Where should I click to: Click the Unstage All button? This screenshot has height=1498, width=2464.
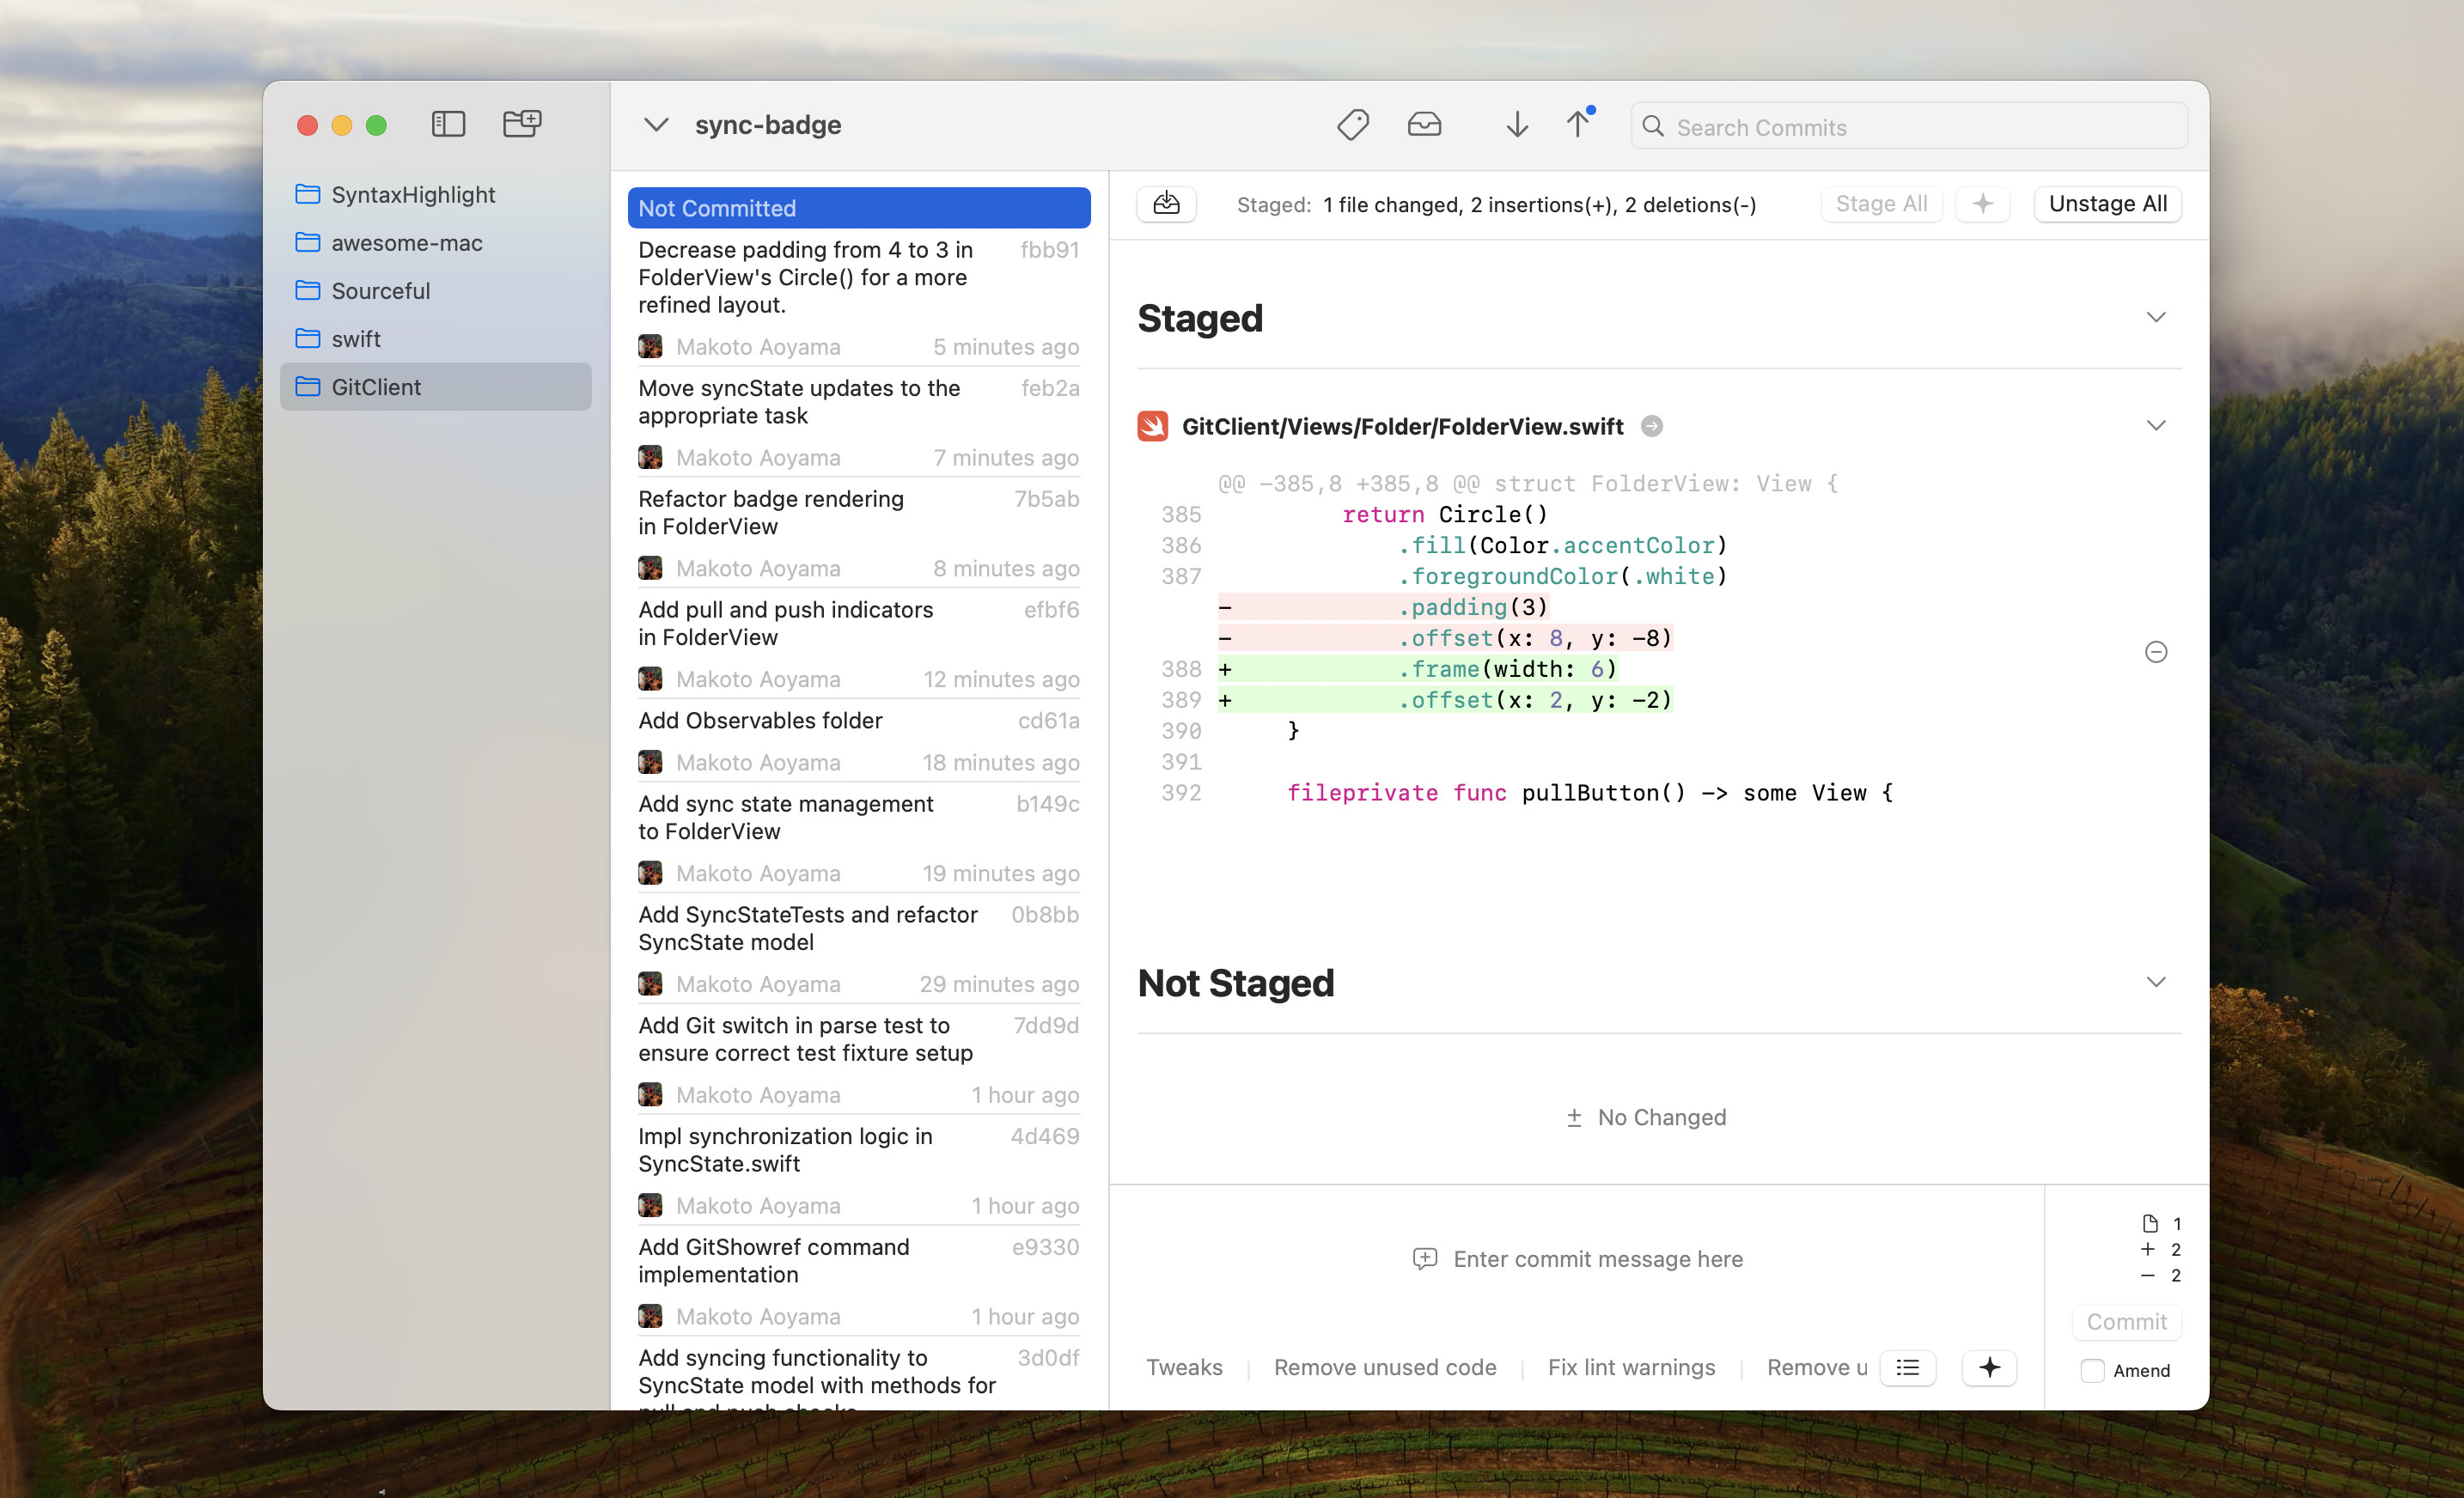pos(2108,204)
